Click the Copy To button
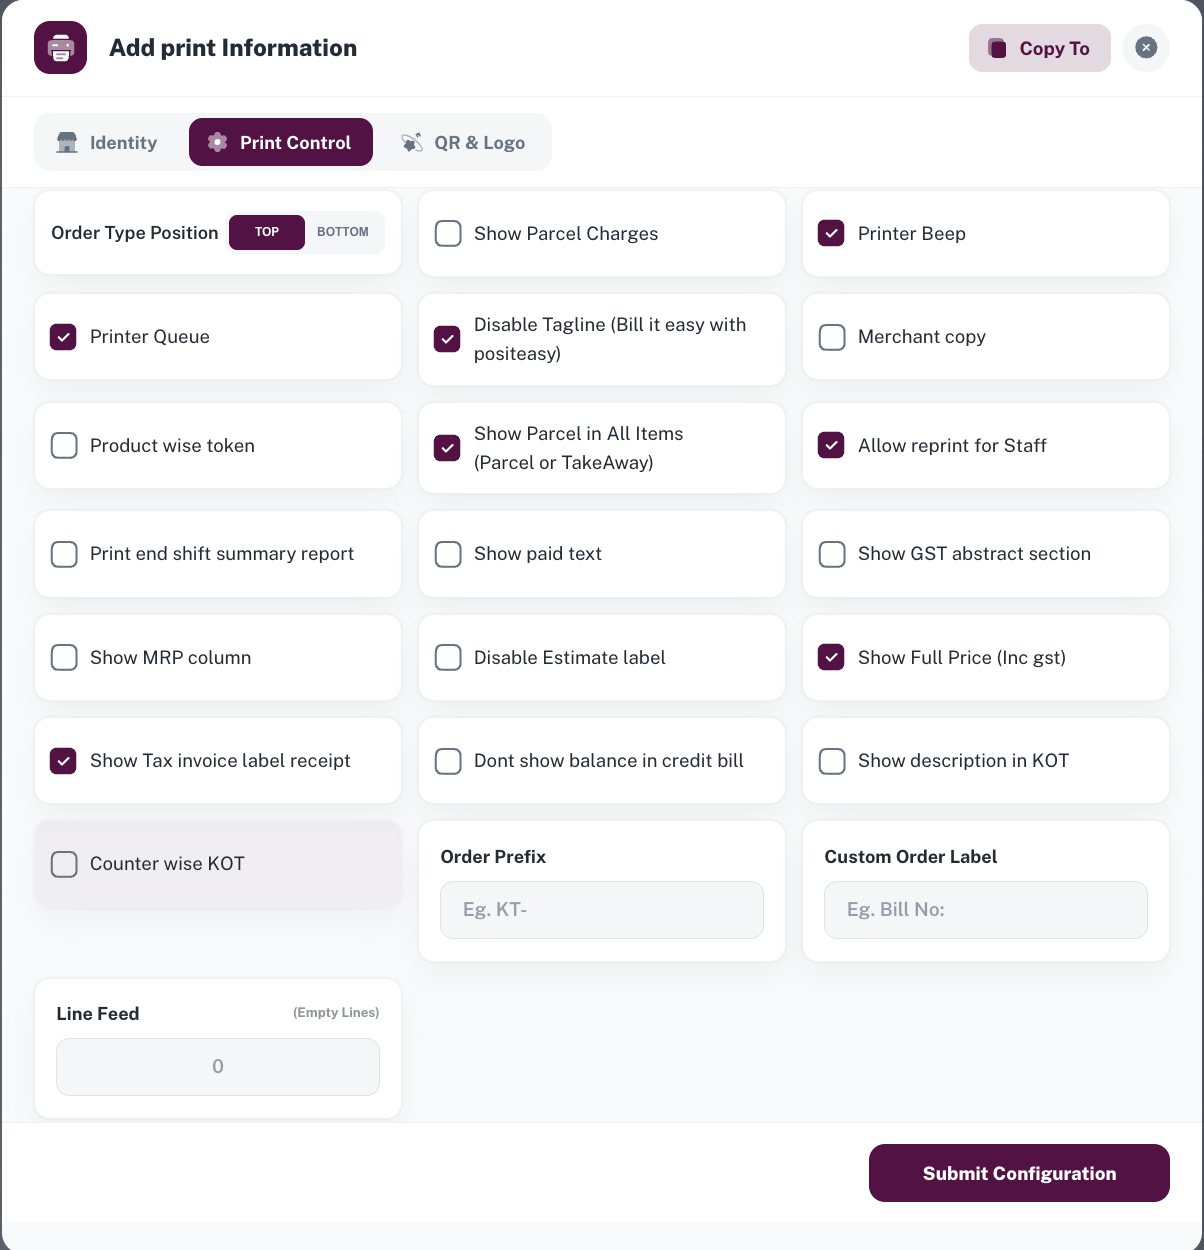 pos(1039,48)
